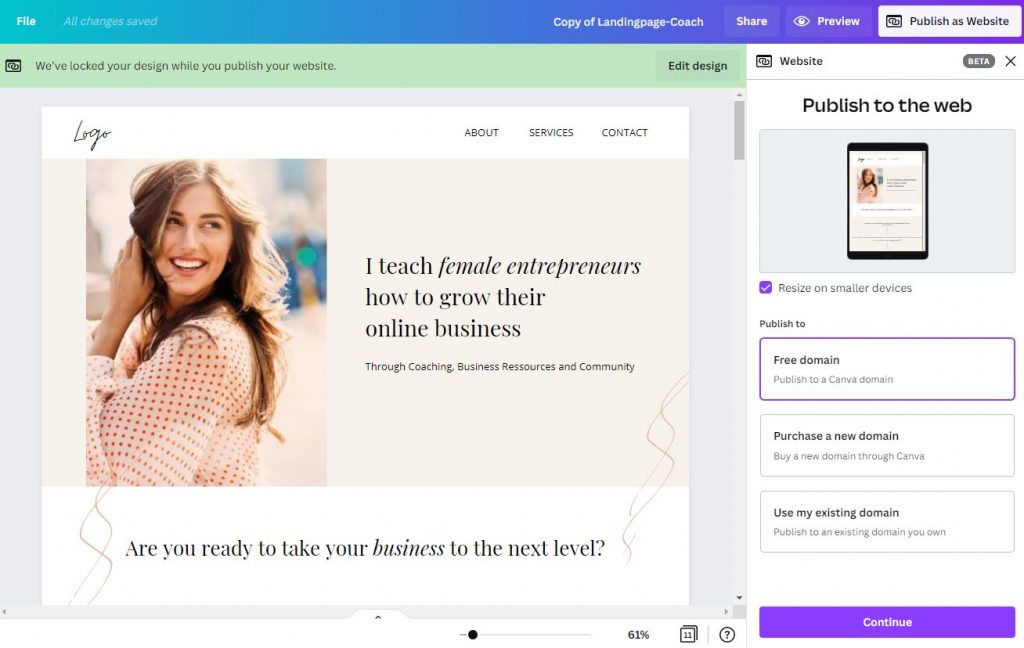Adjust the zoom slider handle
Screen dimensions: 1024x648
[471, 634]
